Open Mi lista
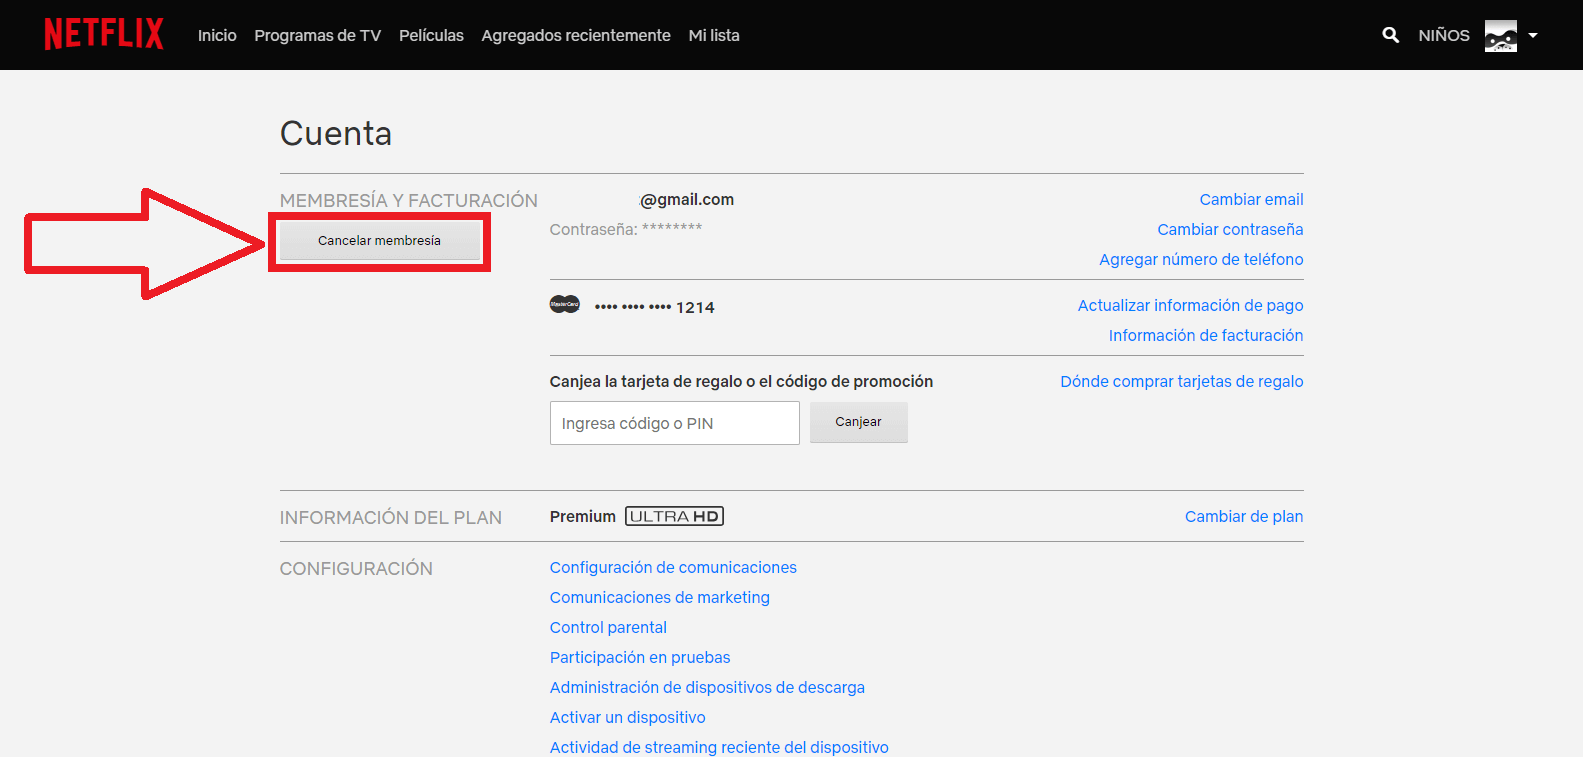This screenshot has width=1583, height=757. point(714,35)
